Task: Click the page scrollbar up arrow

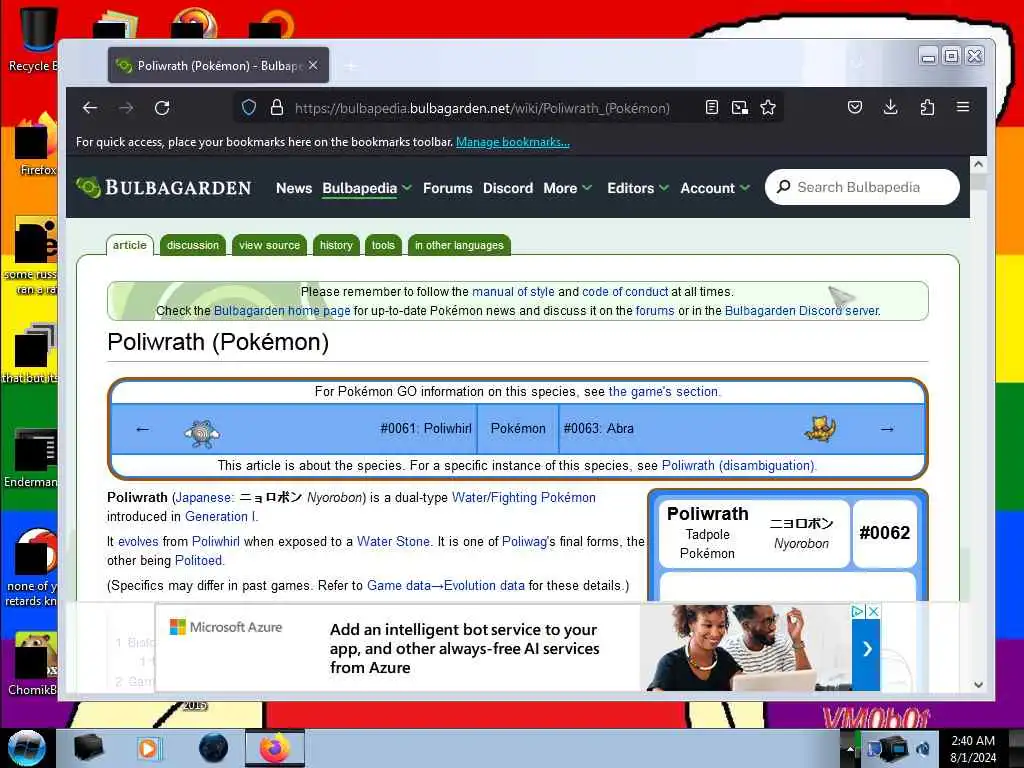Action: pyautogui.click(x=978, y=164)
